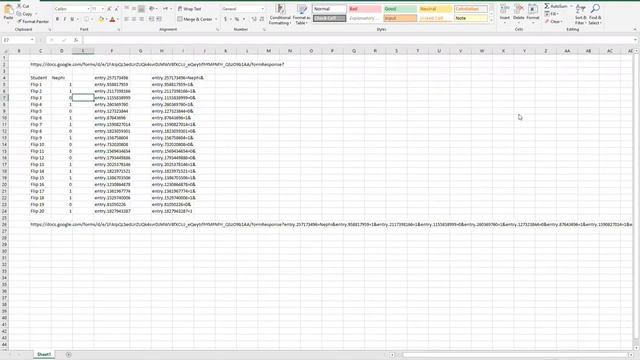This screenshot has height=360, width=640.
Task: Open Find & Select magnifier
Action: pyautogui.click(x=595, y=14)
